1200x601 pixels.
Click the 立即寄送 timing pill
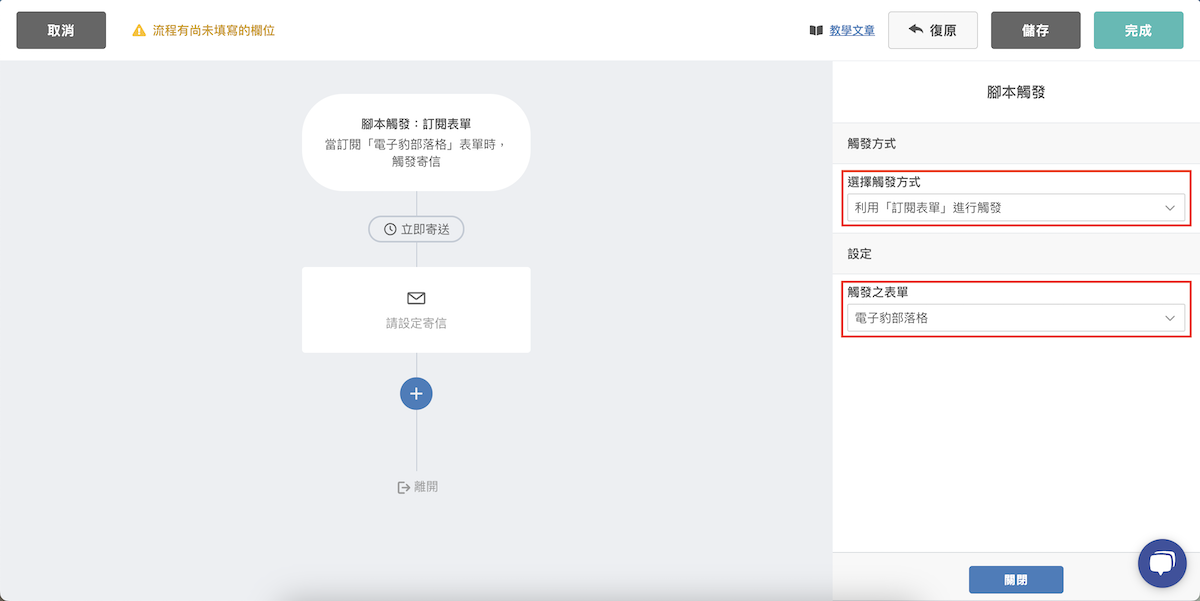(416, 229)
